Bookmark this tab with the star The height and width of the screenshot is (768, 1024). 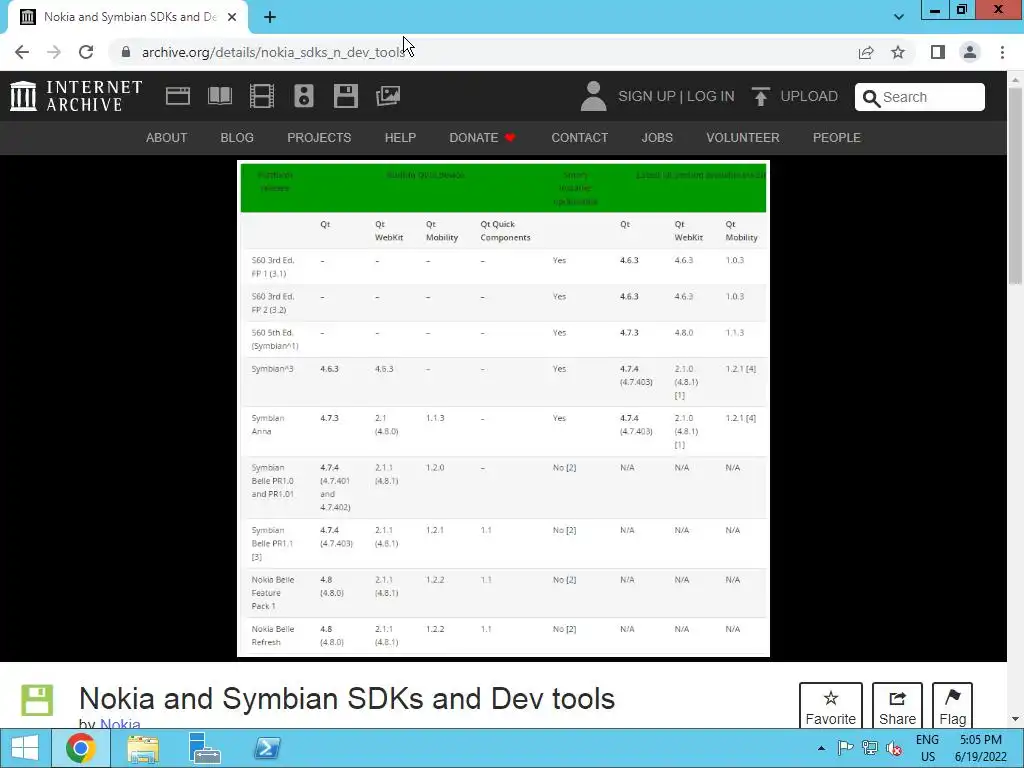[x=898, y=52]
